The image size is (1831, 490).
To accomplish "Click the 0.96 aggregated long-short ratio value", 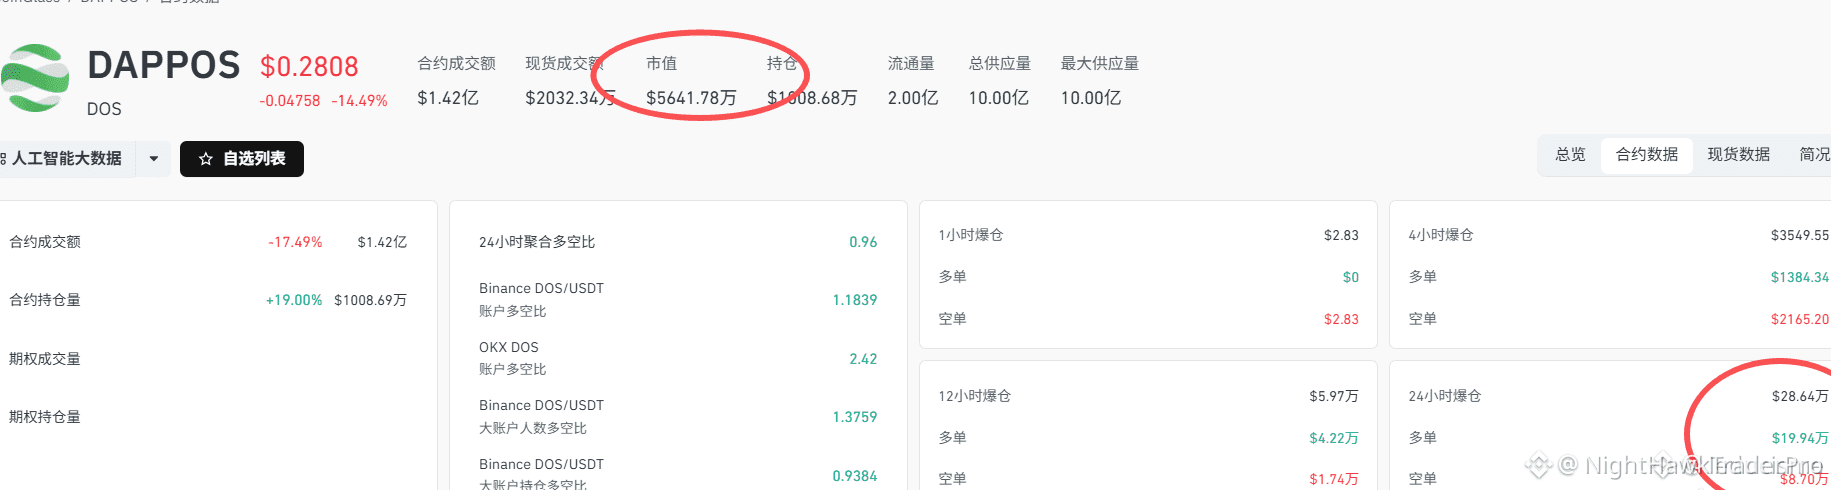I will (x=863, y=242).
